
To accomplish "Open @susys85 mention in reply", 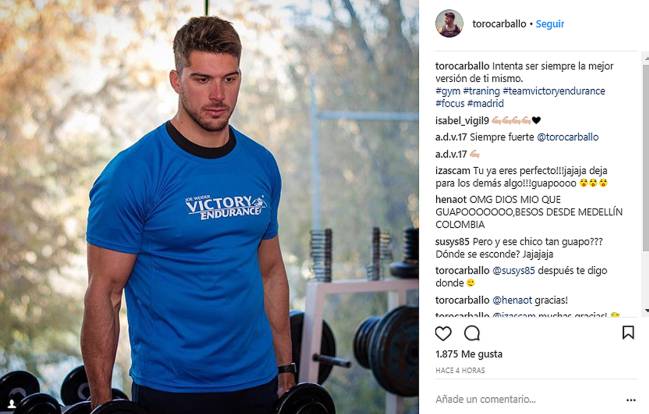I will click(x=513, y=271).
